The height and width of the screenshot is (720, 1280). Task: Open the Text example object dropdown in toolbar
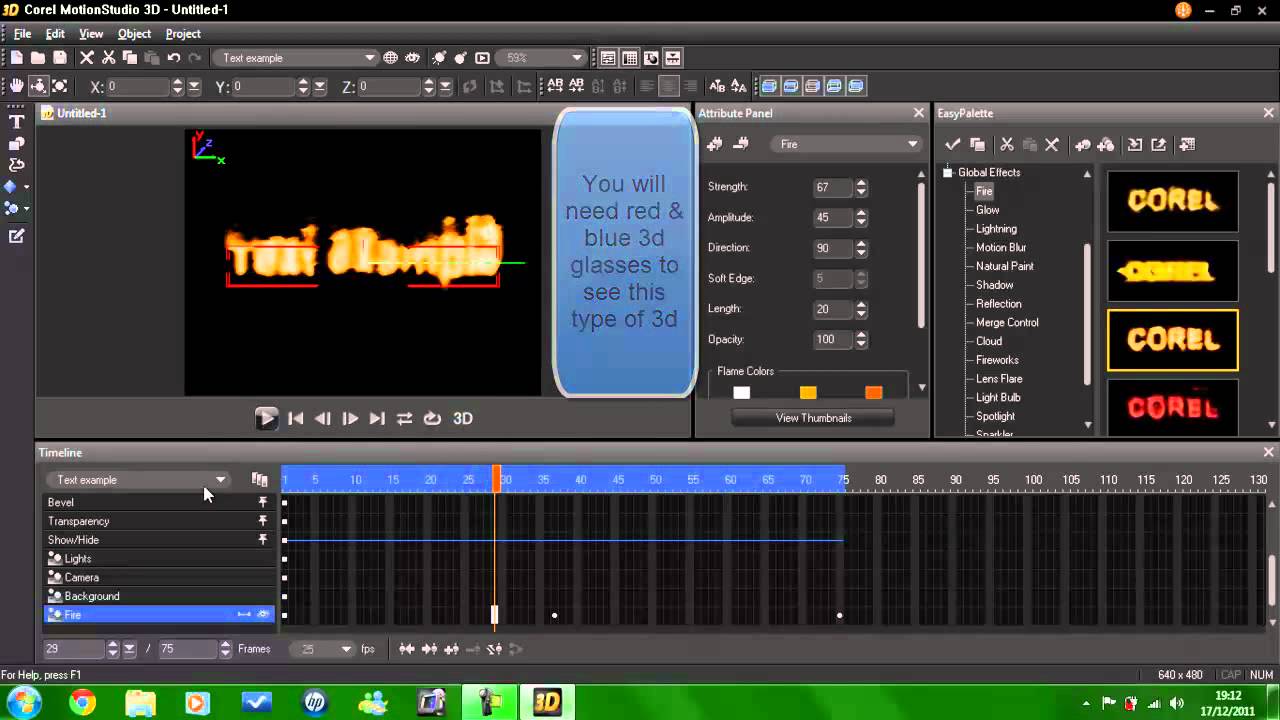point(296,58)
